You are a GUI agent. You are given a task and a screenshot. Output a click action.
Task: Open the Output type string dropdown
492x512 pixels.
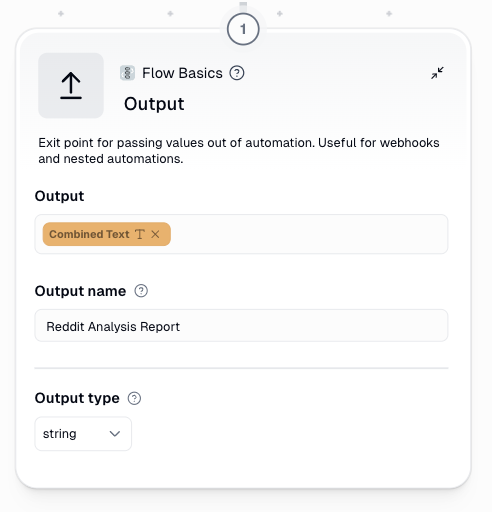point(83,434)
